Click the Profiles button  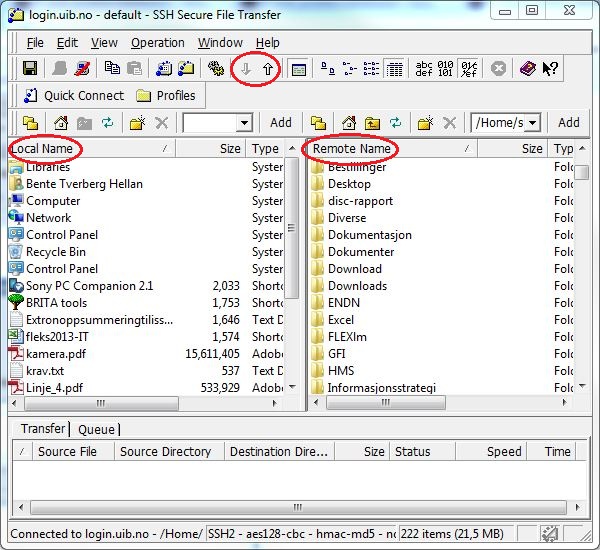click(x=166, y=96)
